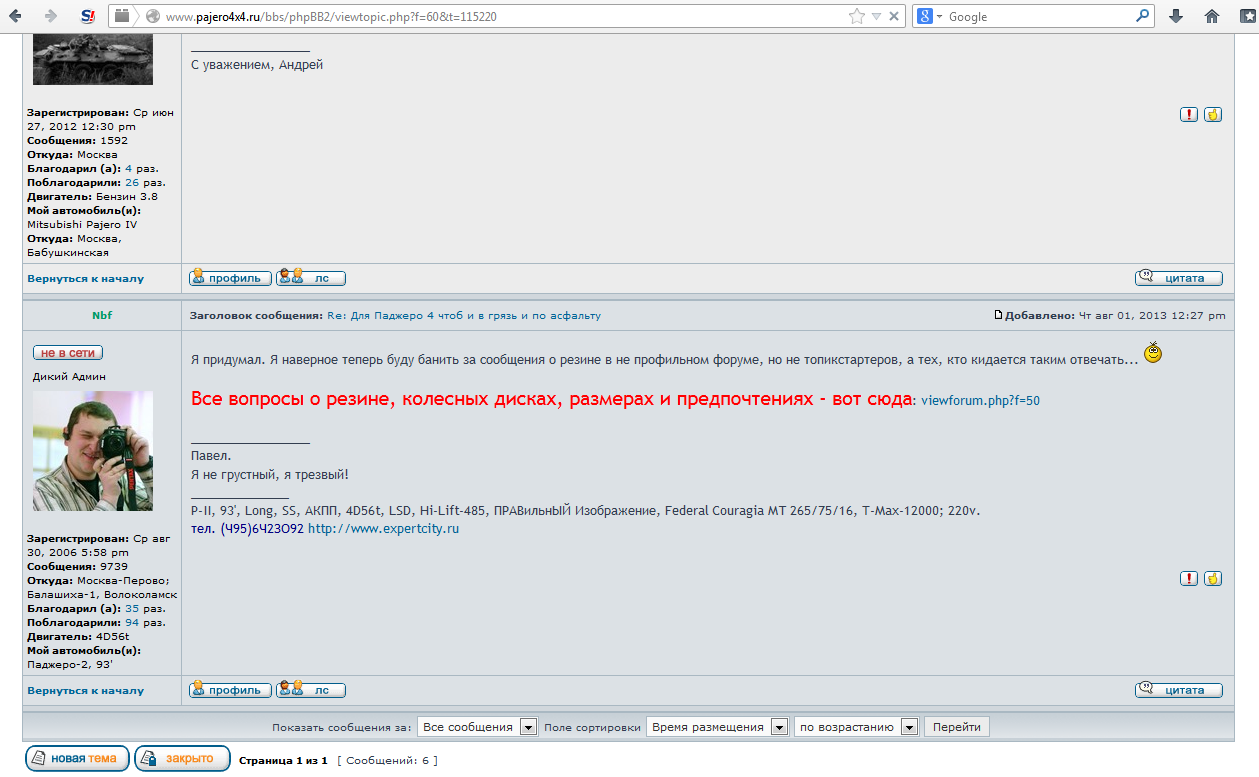The height and width of the screenshot is (777, 1259).
Task: Click Nbf's avatar photo with camera
Action: (93, 451)
